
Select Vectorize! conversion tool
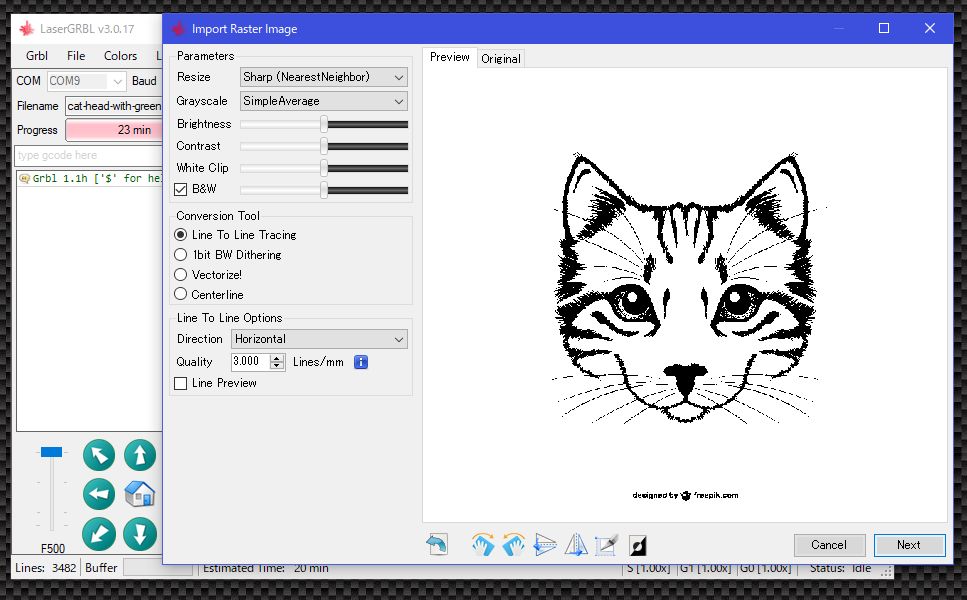click(x=181, y=274)
